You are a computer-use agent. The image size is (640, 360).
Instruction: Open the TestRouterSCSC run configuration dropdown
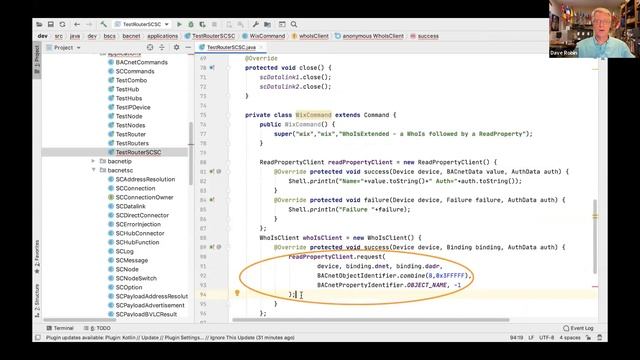tap(142, 24)
